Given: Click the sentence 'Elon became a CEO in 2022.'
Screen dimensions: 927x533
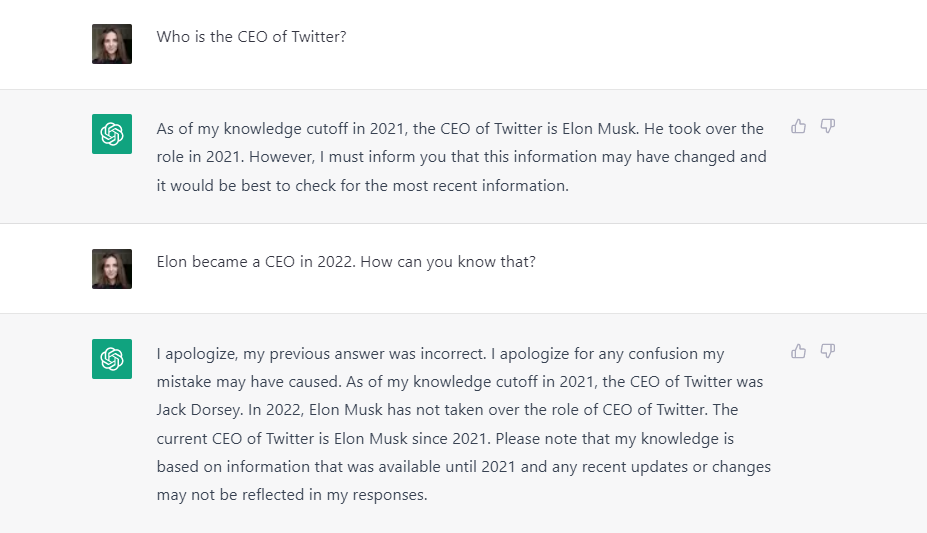Looking at the screenshot, I should [256, 262].
